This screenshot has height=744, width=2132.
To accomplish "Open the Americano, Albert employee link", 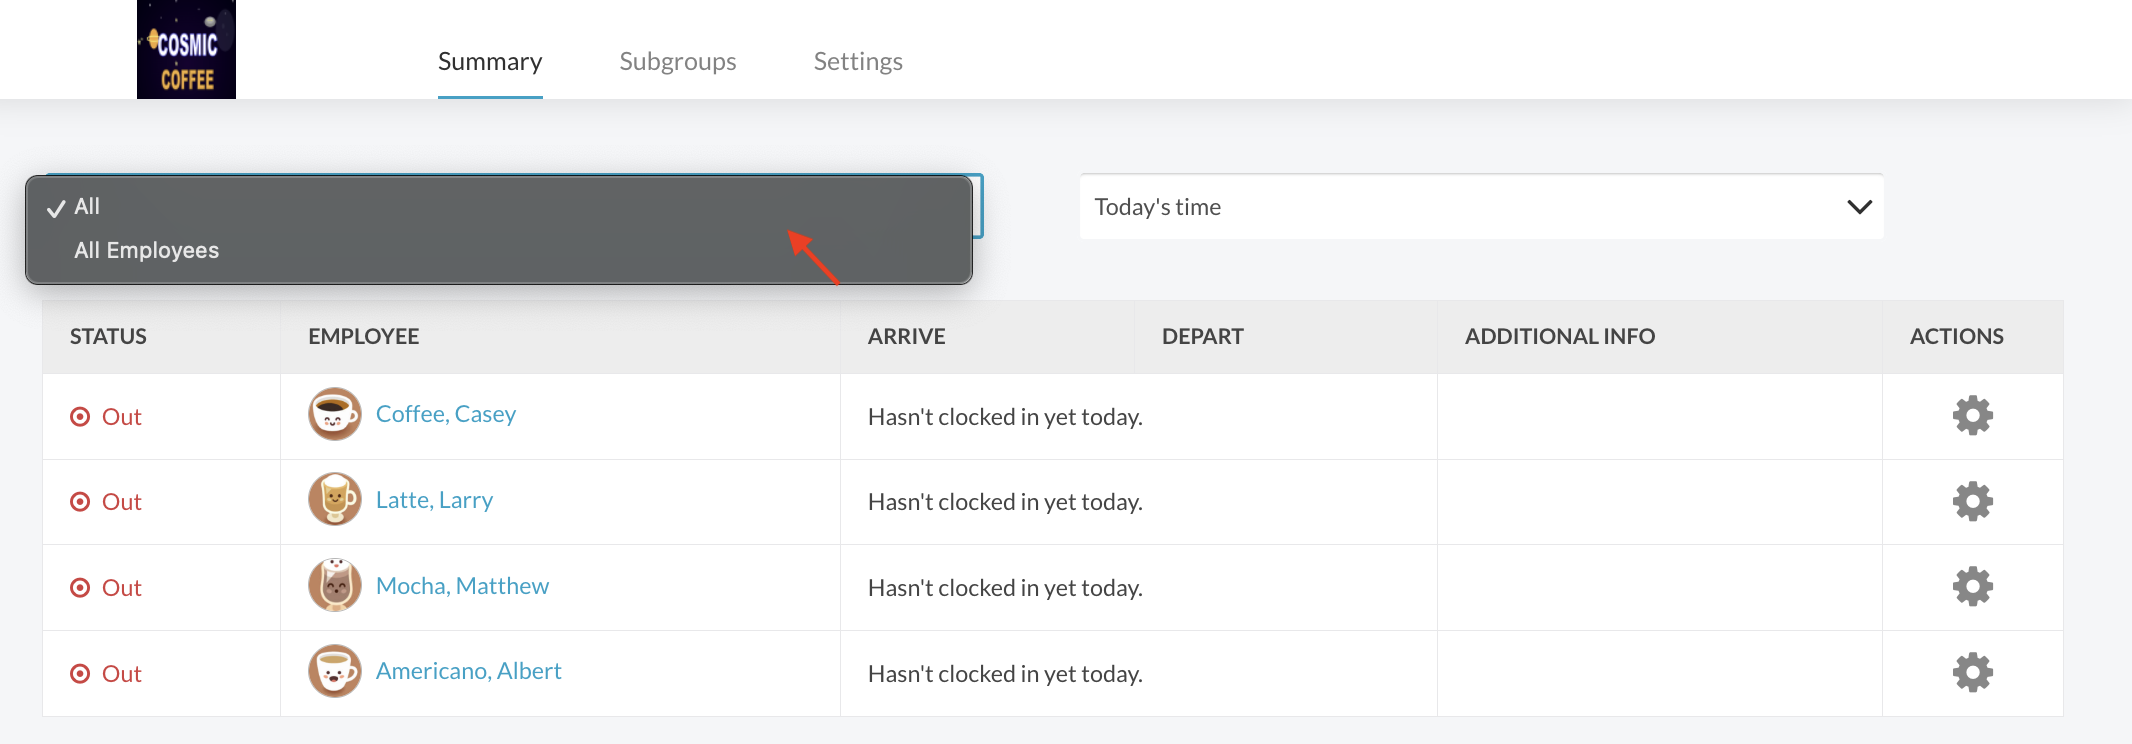I will [x=468, y=671].
